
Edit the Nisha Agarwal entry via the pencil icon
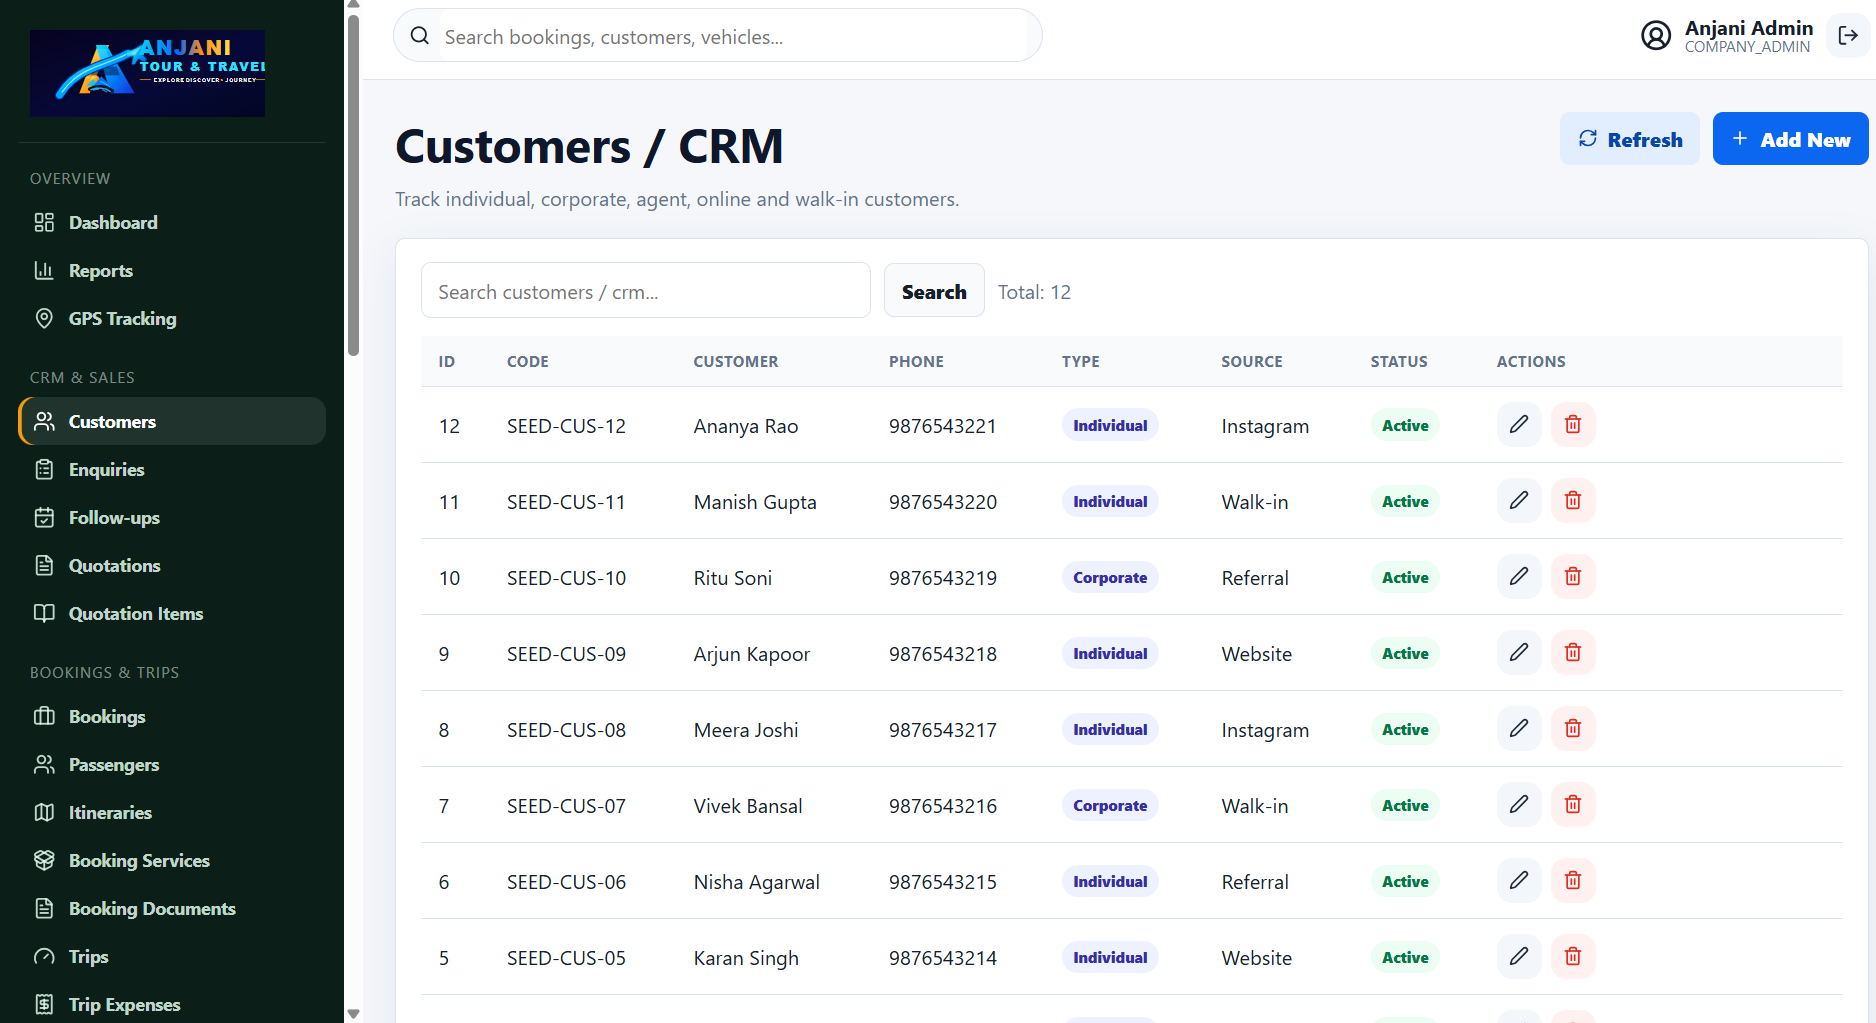[1518, 881]
